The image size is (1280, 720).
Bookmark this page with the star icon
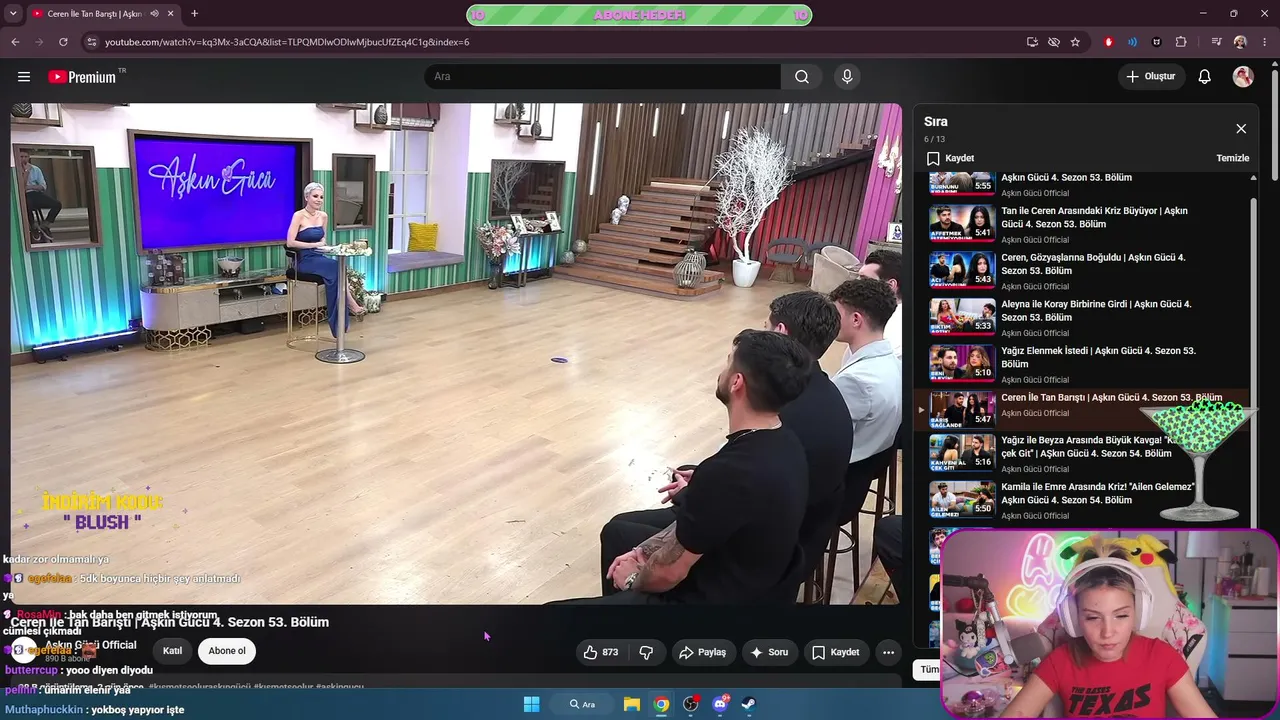[x=1075, y=42]
